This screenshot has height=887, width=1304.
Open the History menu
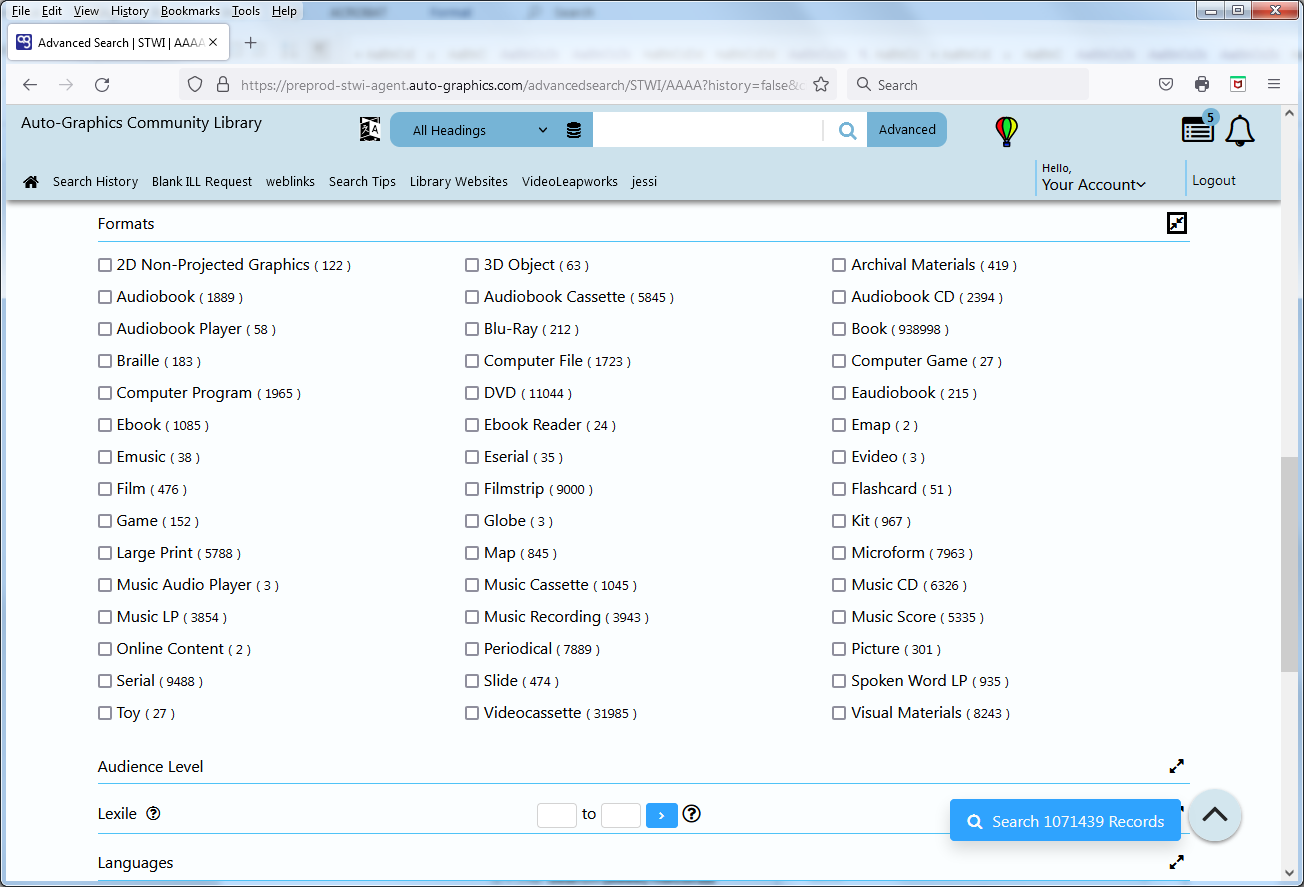130,10
